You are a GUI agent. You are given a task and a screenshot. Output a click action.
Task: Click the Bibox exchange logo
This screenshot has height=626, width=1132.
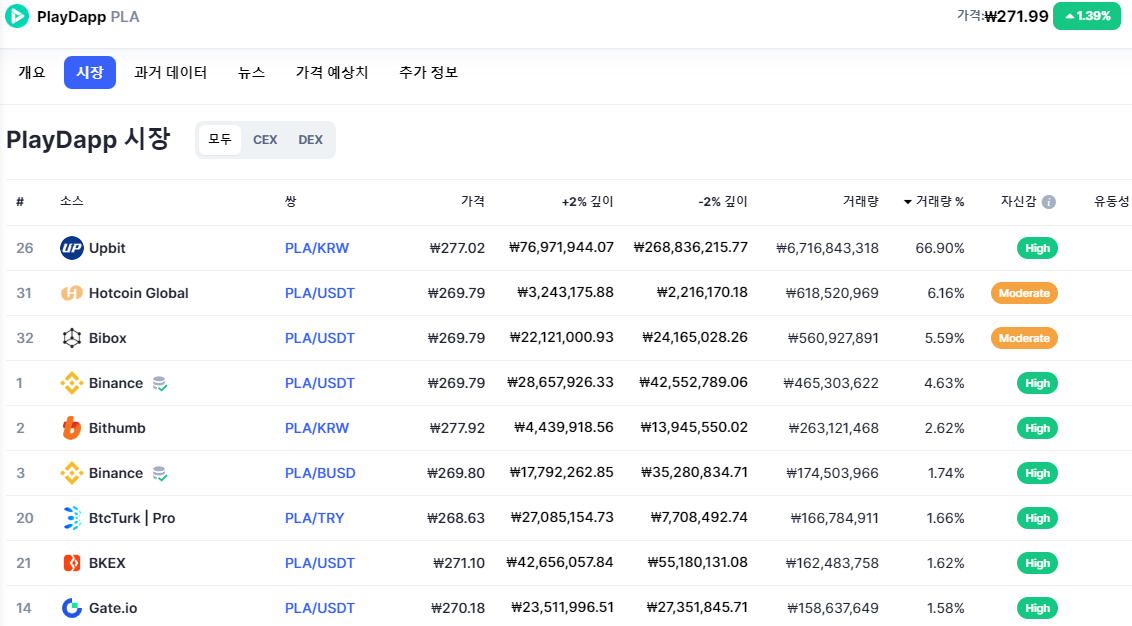coord(71,338)
